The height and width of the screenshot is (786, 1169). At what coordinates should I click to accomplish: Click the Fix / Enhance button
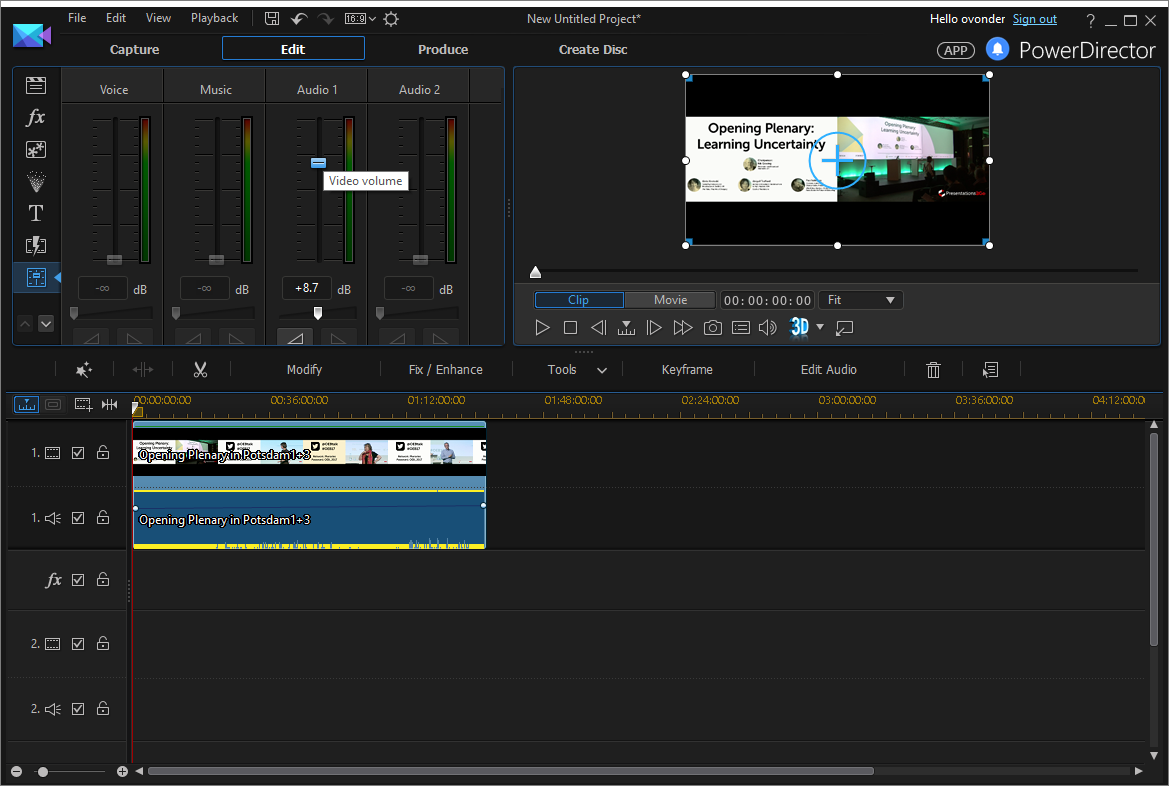[445, 370]
